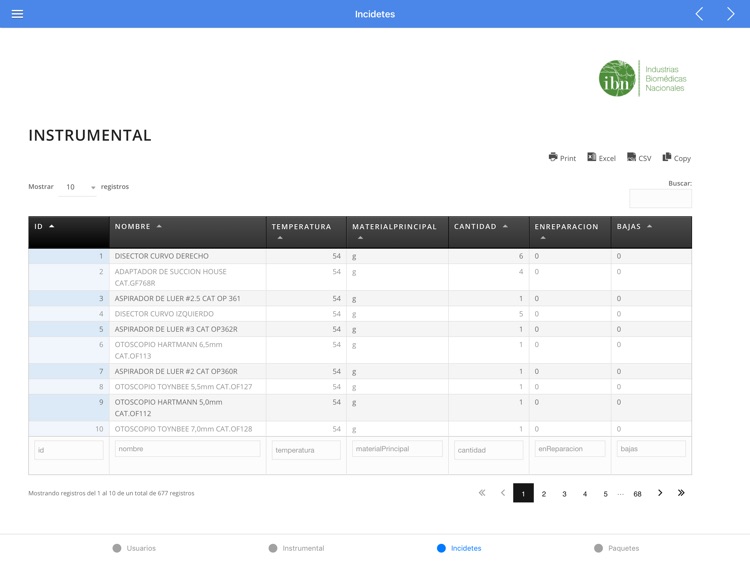Click the IBN company logo
This screenshot has height=562, width=750.
point(642,78)
